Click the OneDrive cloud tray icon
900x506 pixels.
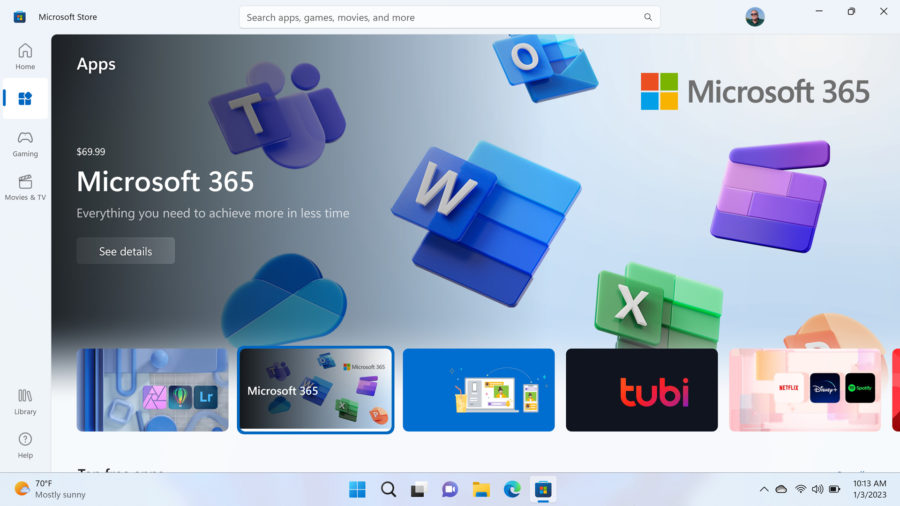coord(781,489)
